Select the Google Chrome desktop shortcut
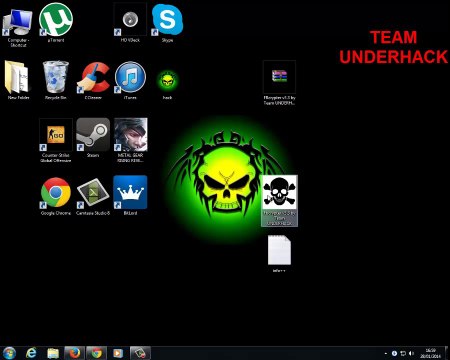The width and height of the screenshot is (450, 360). (56, 196)
